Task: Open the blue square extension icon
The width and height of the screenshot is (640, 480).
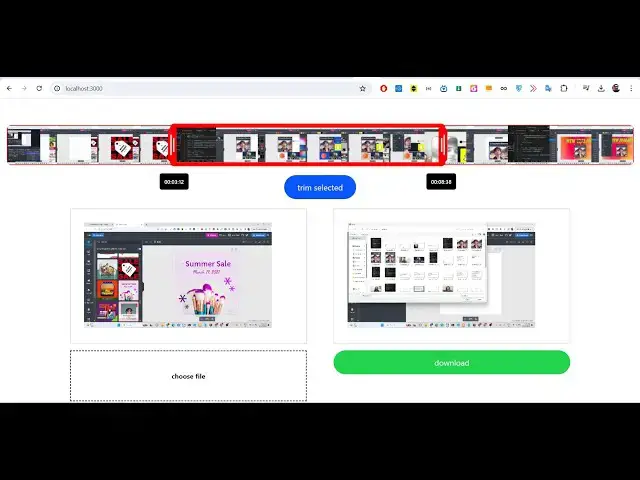Action: tap(398, 88)
